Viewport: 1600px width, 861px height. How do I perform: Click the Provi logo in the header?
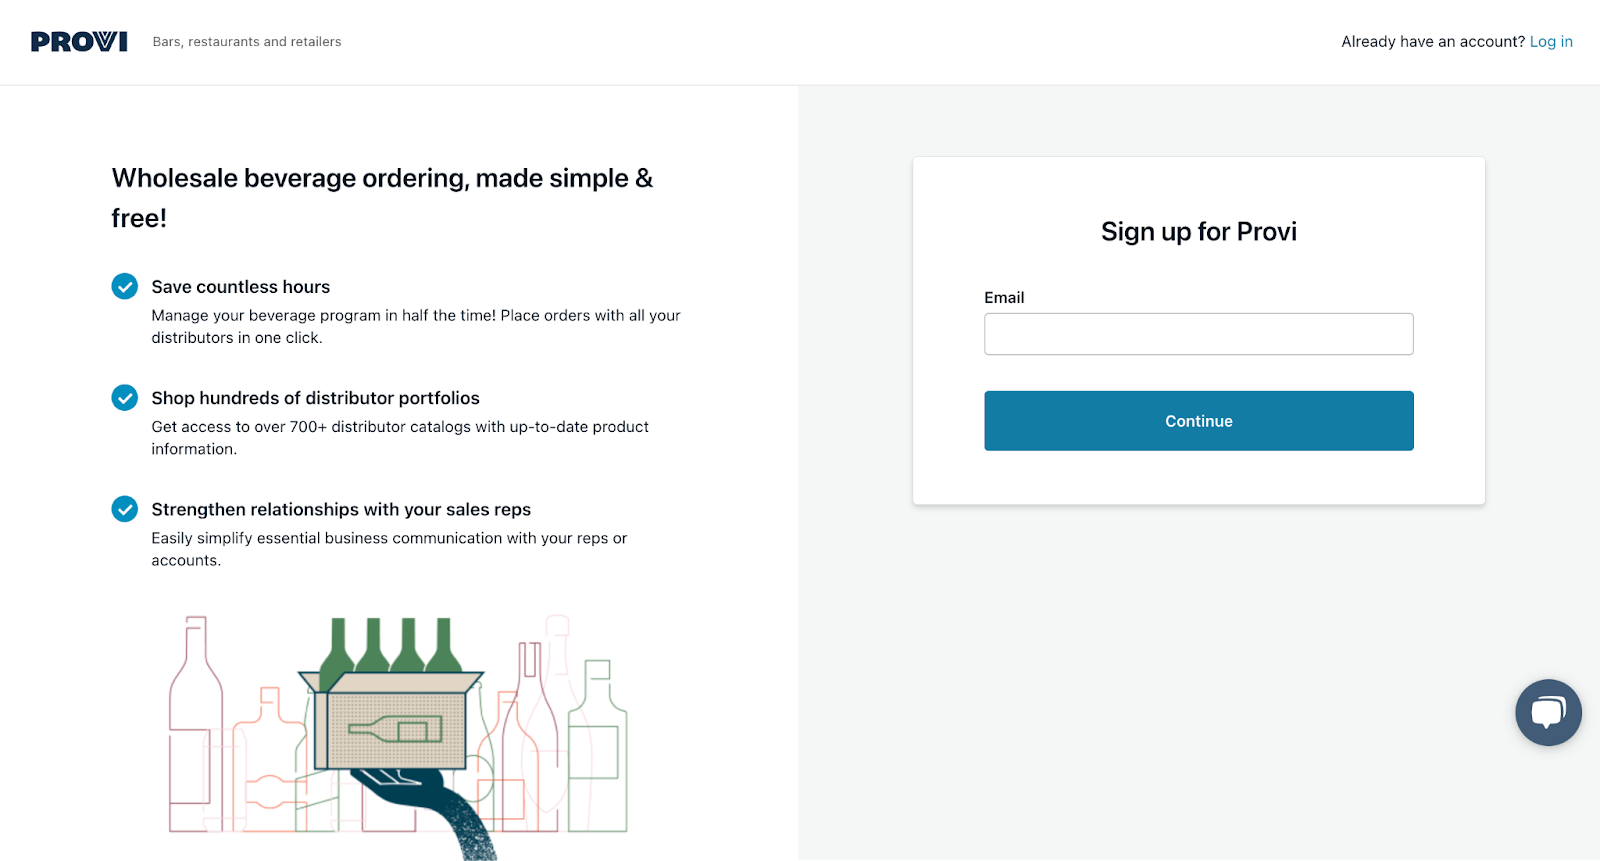(79, 41)
